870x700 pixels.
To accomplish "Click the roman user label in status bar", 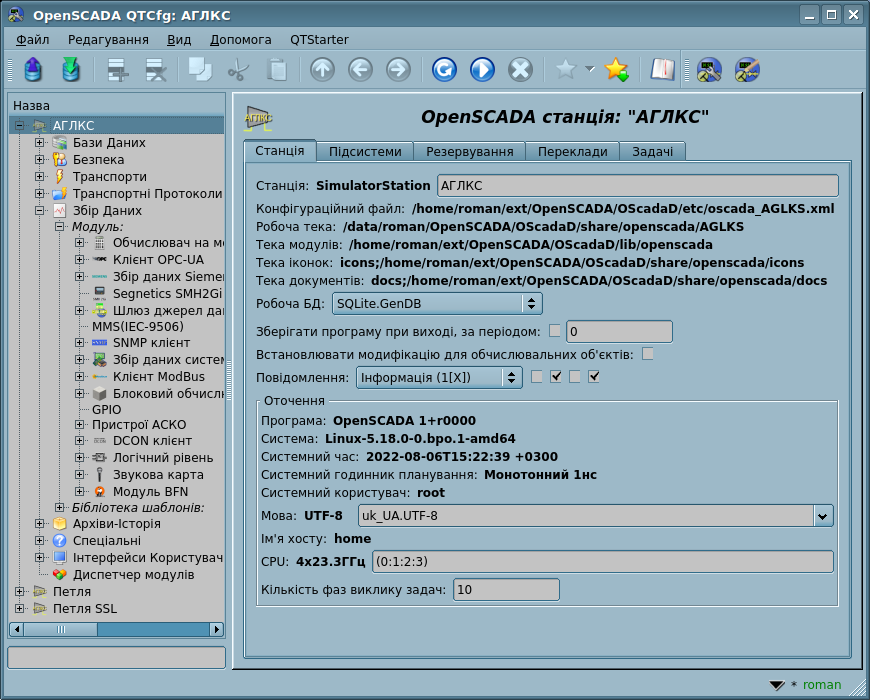I will tap(822, 685).
